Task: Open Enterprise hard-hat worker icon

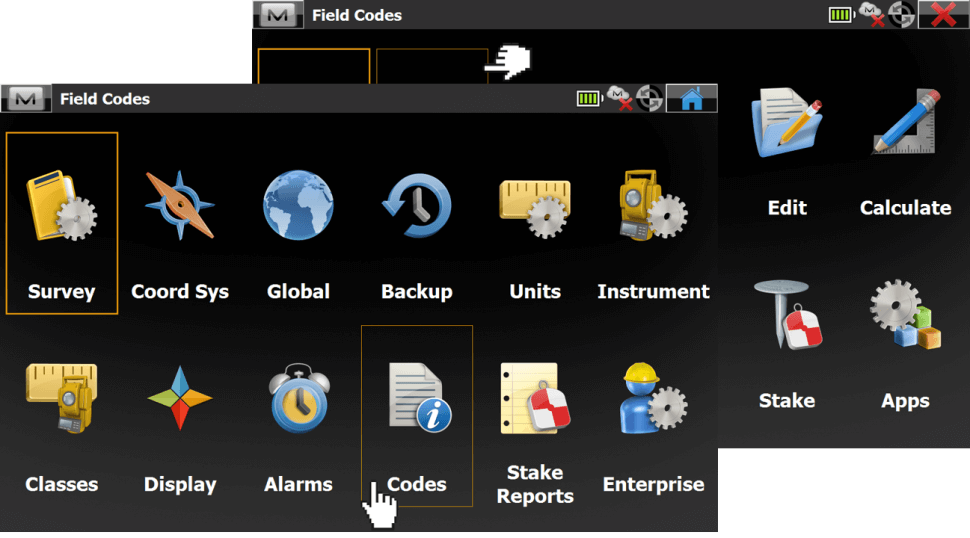Action: [x=653, y=398]
